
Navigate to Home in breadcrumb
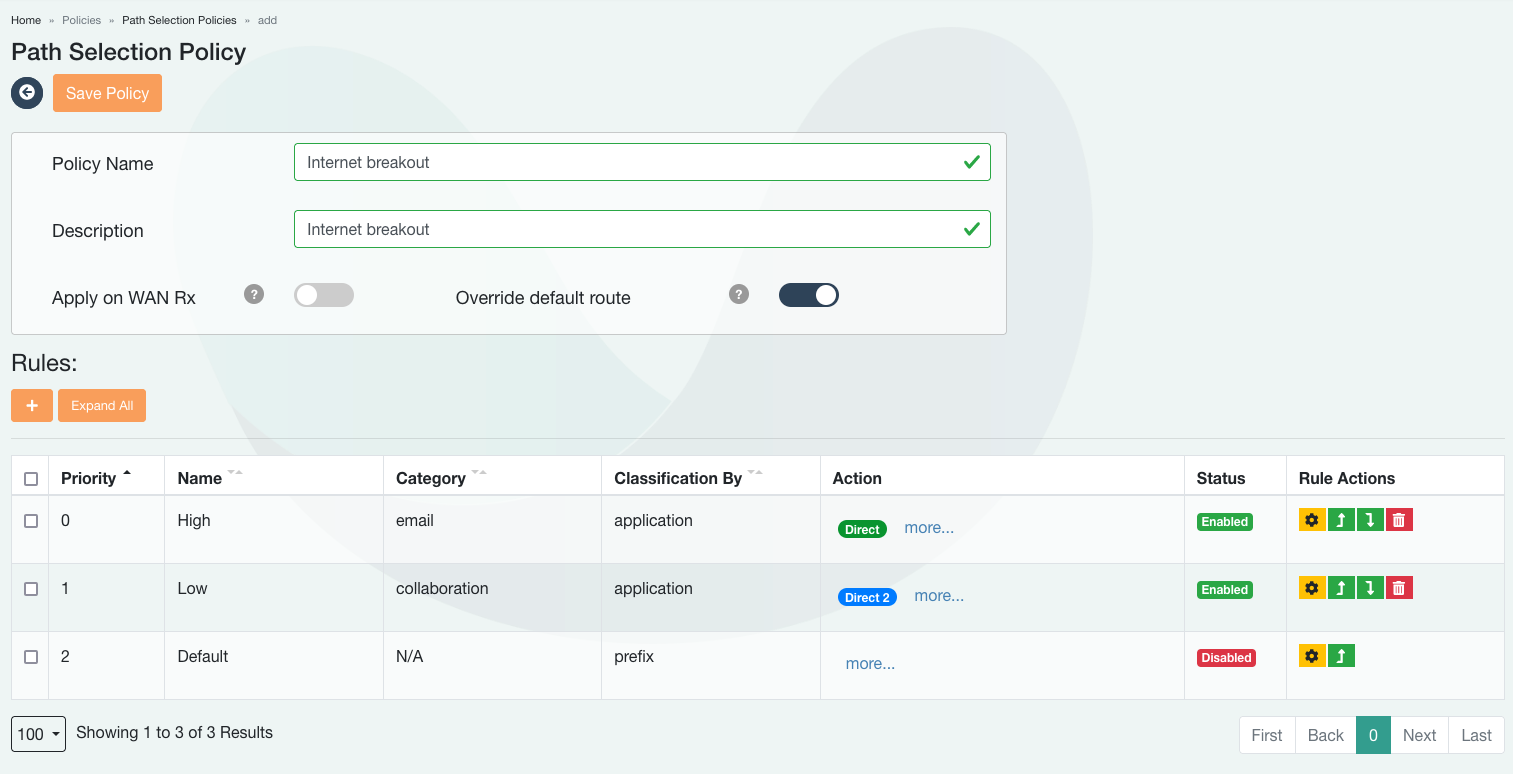point(26,20)
